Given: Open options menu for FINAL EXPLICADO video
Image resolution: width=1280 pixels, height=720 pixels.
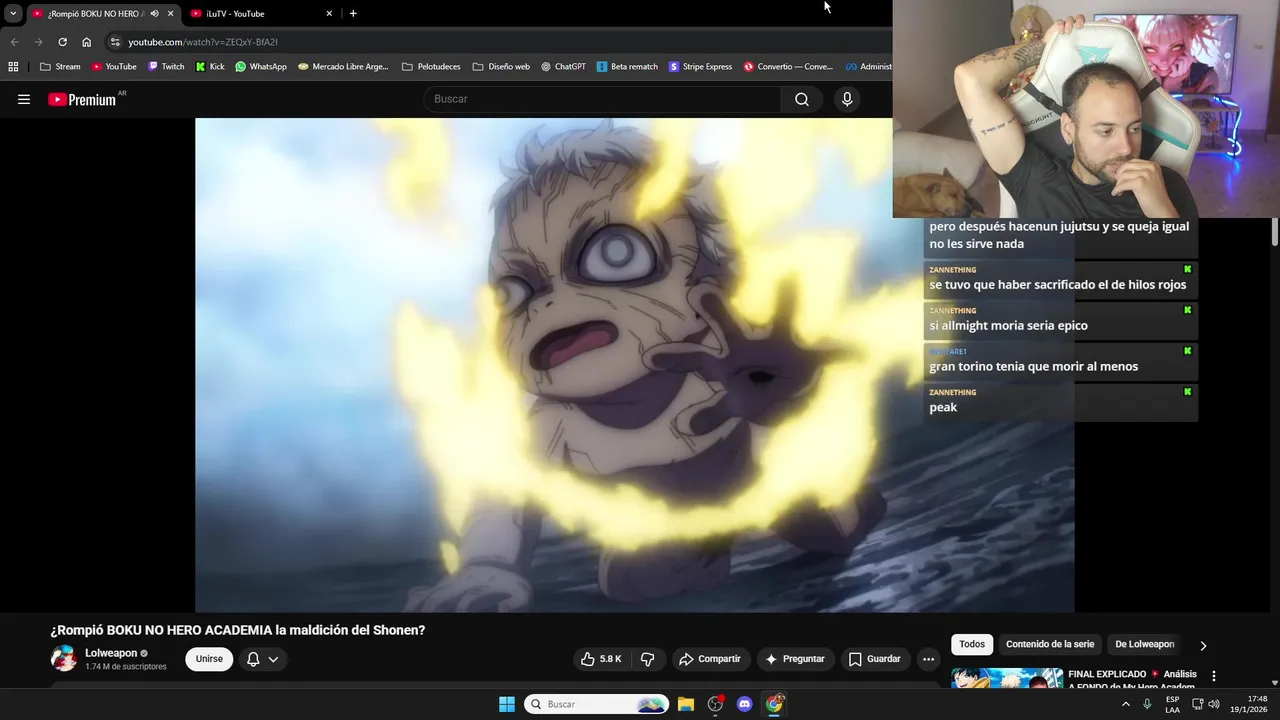Looking at the screenshot, I should (1214, 676).
